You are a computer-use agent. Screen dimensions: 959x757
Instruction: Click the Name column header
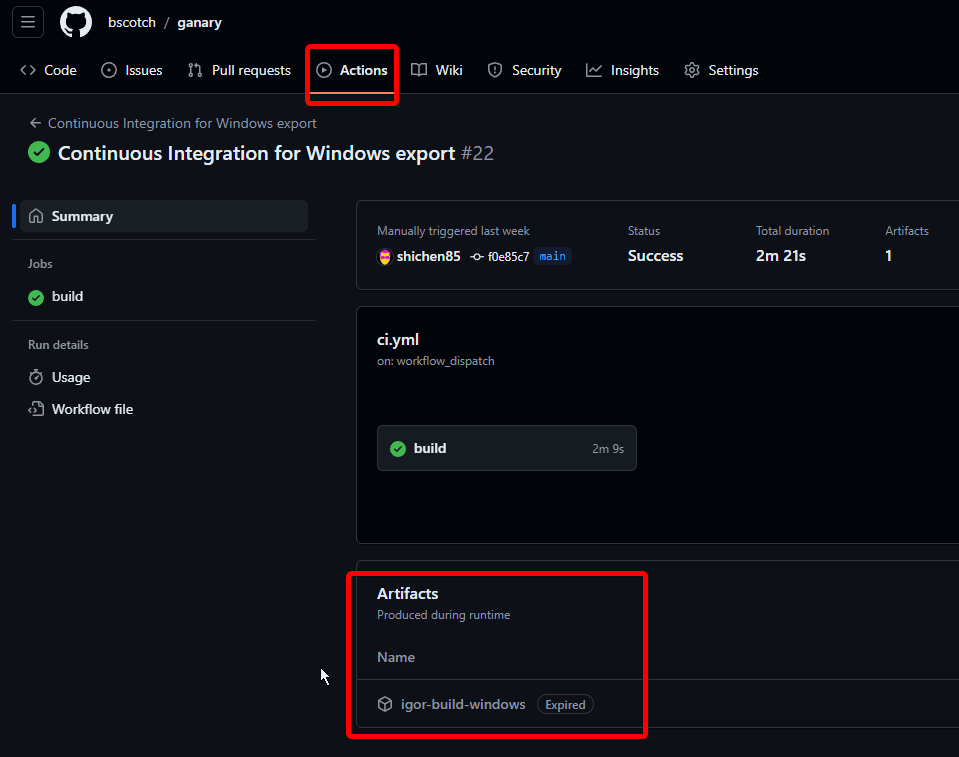[396, 657]
